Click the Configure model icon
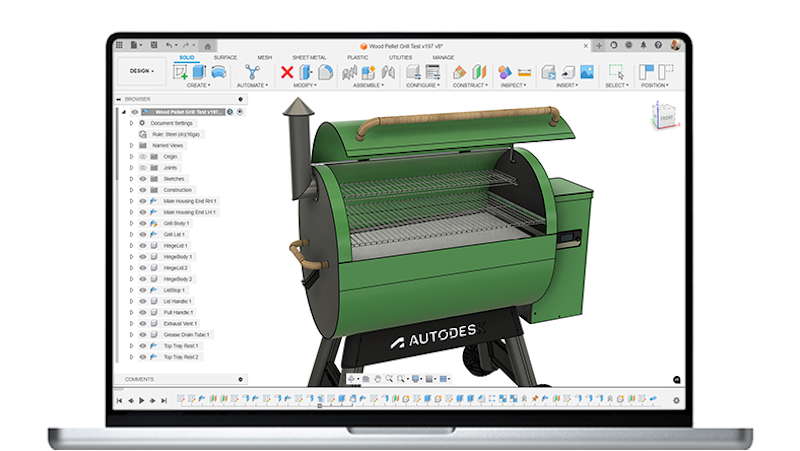The width and height of the screenshot is (800, 451). 413,72
